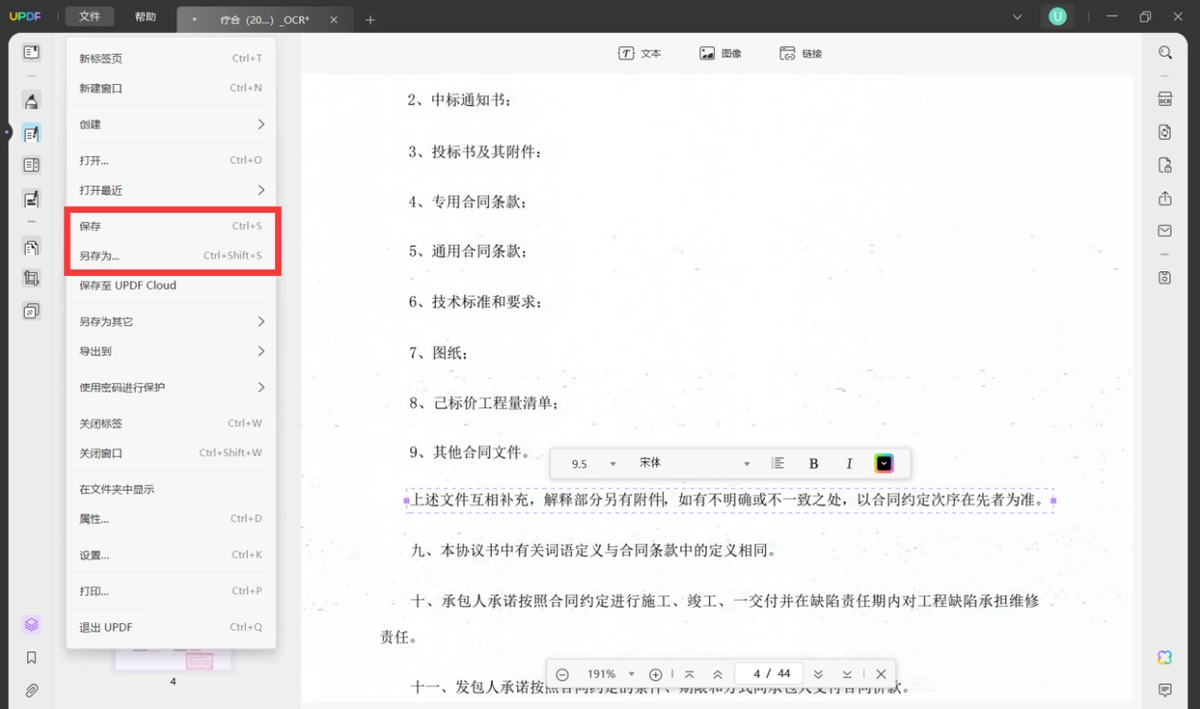Viewport: 1200px width, 709px height.
Task: Toggle italic formatting
Action: 849,463
